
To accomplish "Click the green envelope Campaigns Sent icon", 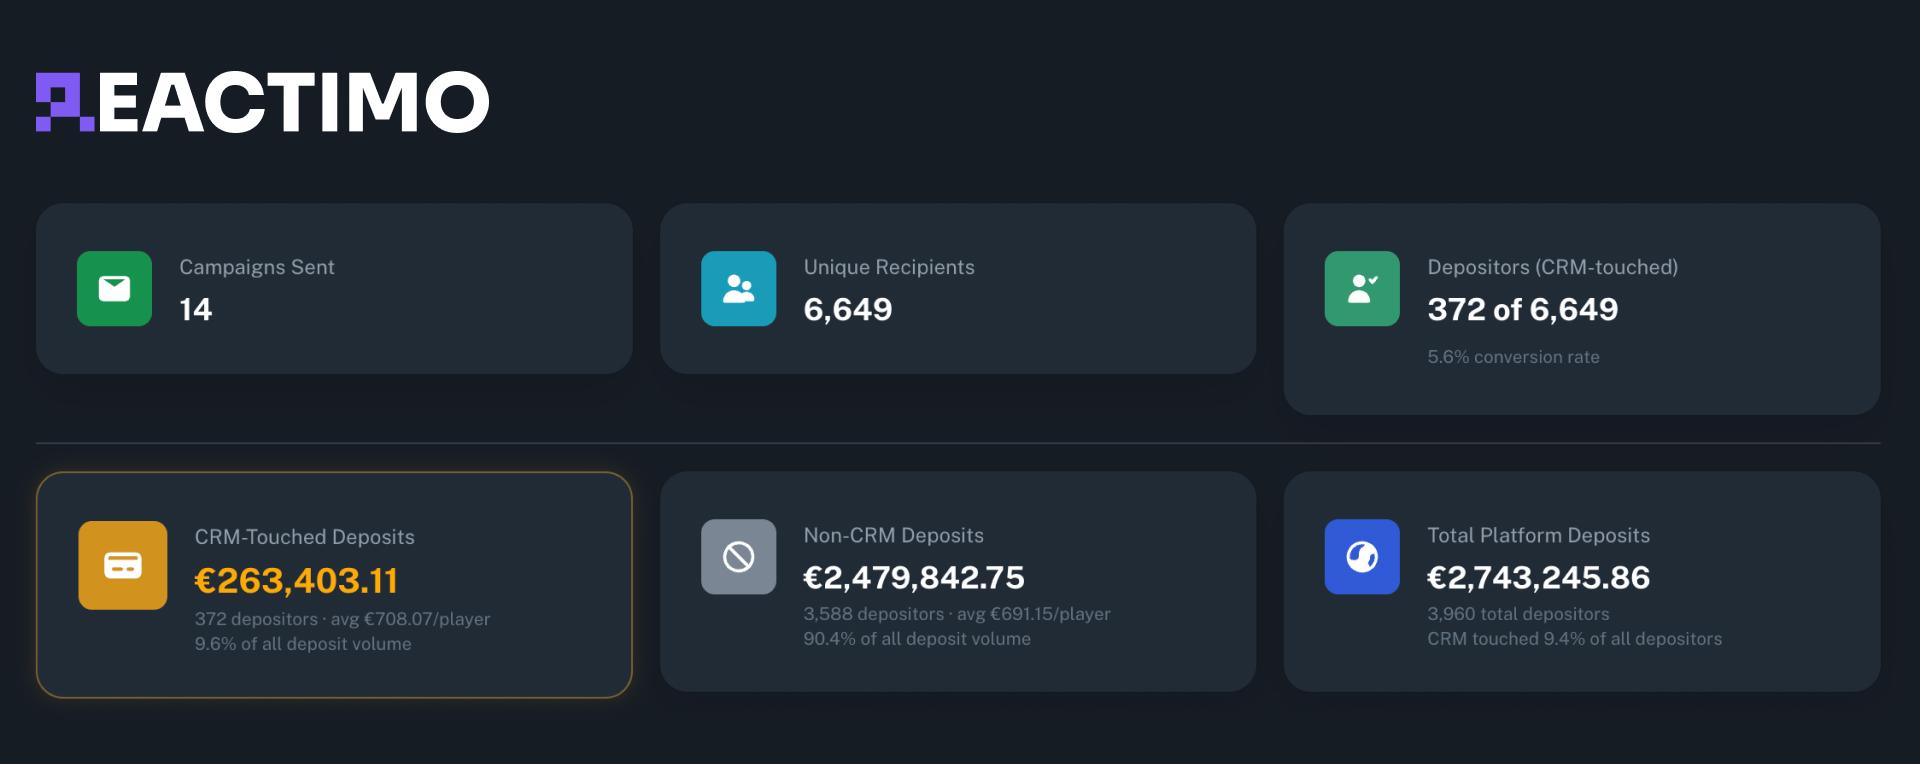I will 117,289.
